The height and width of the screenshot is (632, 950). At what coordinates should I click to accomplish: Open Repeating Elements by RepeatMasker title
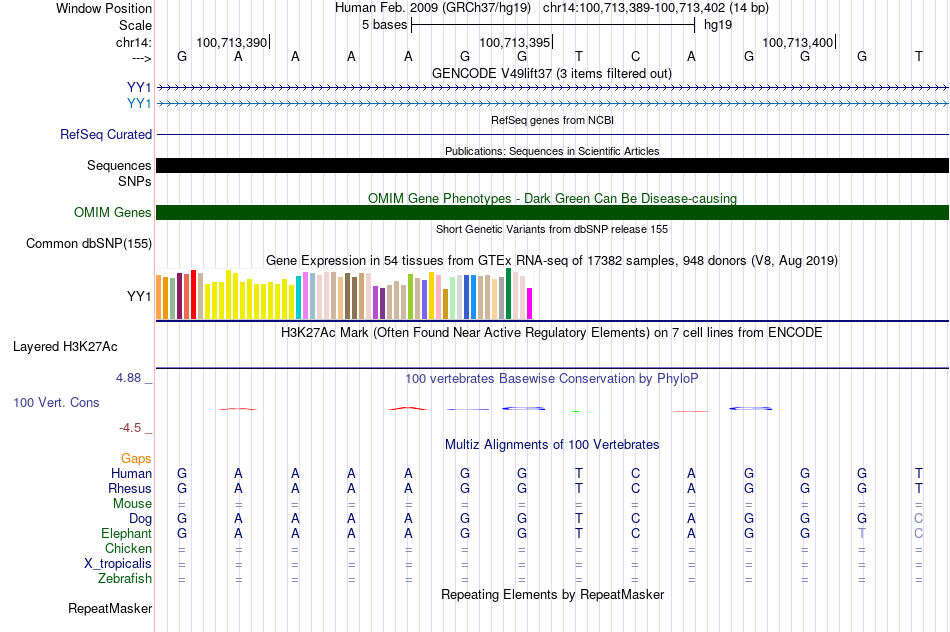pyautogui.click(x=552, y=594)
